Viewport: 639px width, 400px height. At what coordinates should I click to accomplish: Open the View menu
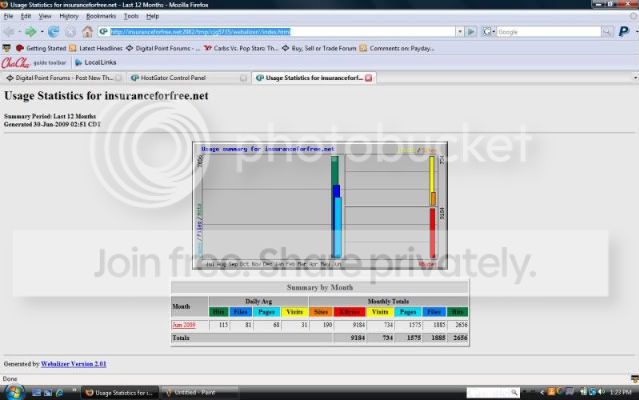coord(45,16)
